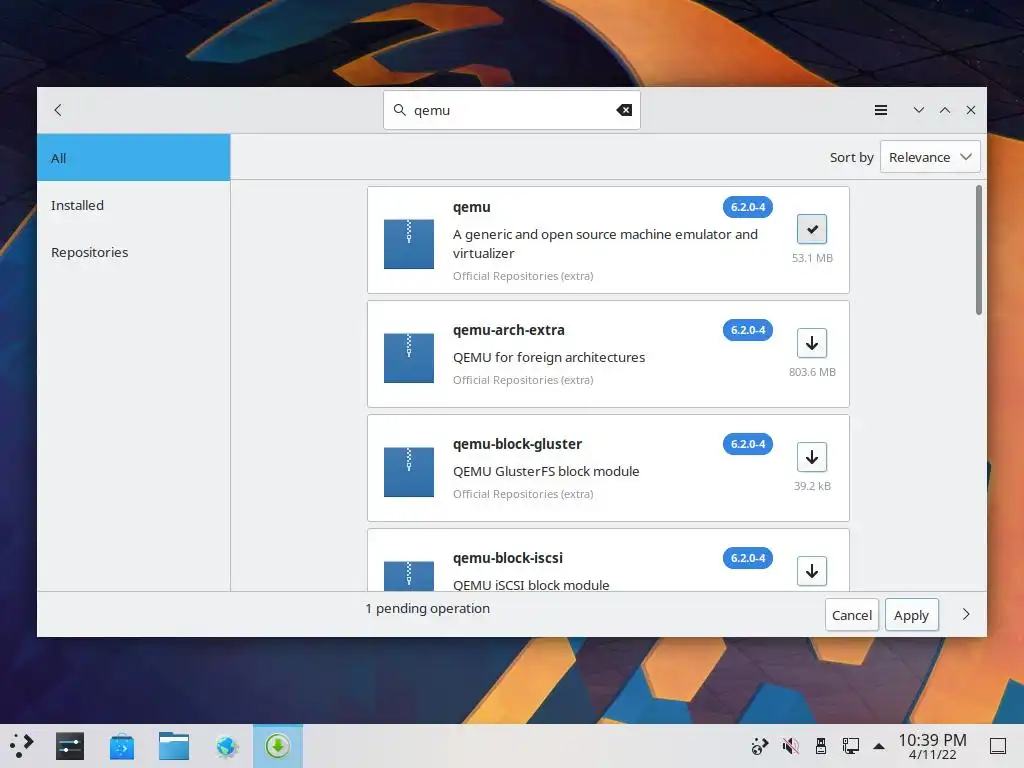This screenshot has width=1024, height=768.
Task: Click the show desktop button
Action: pos(998,746)
